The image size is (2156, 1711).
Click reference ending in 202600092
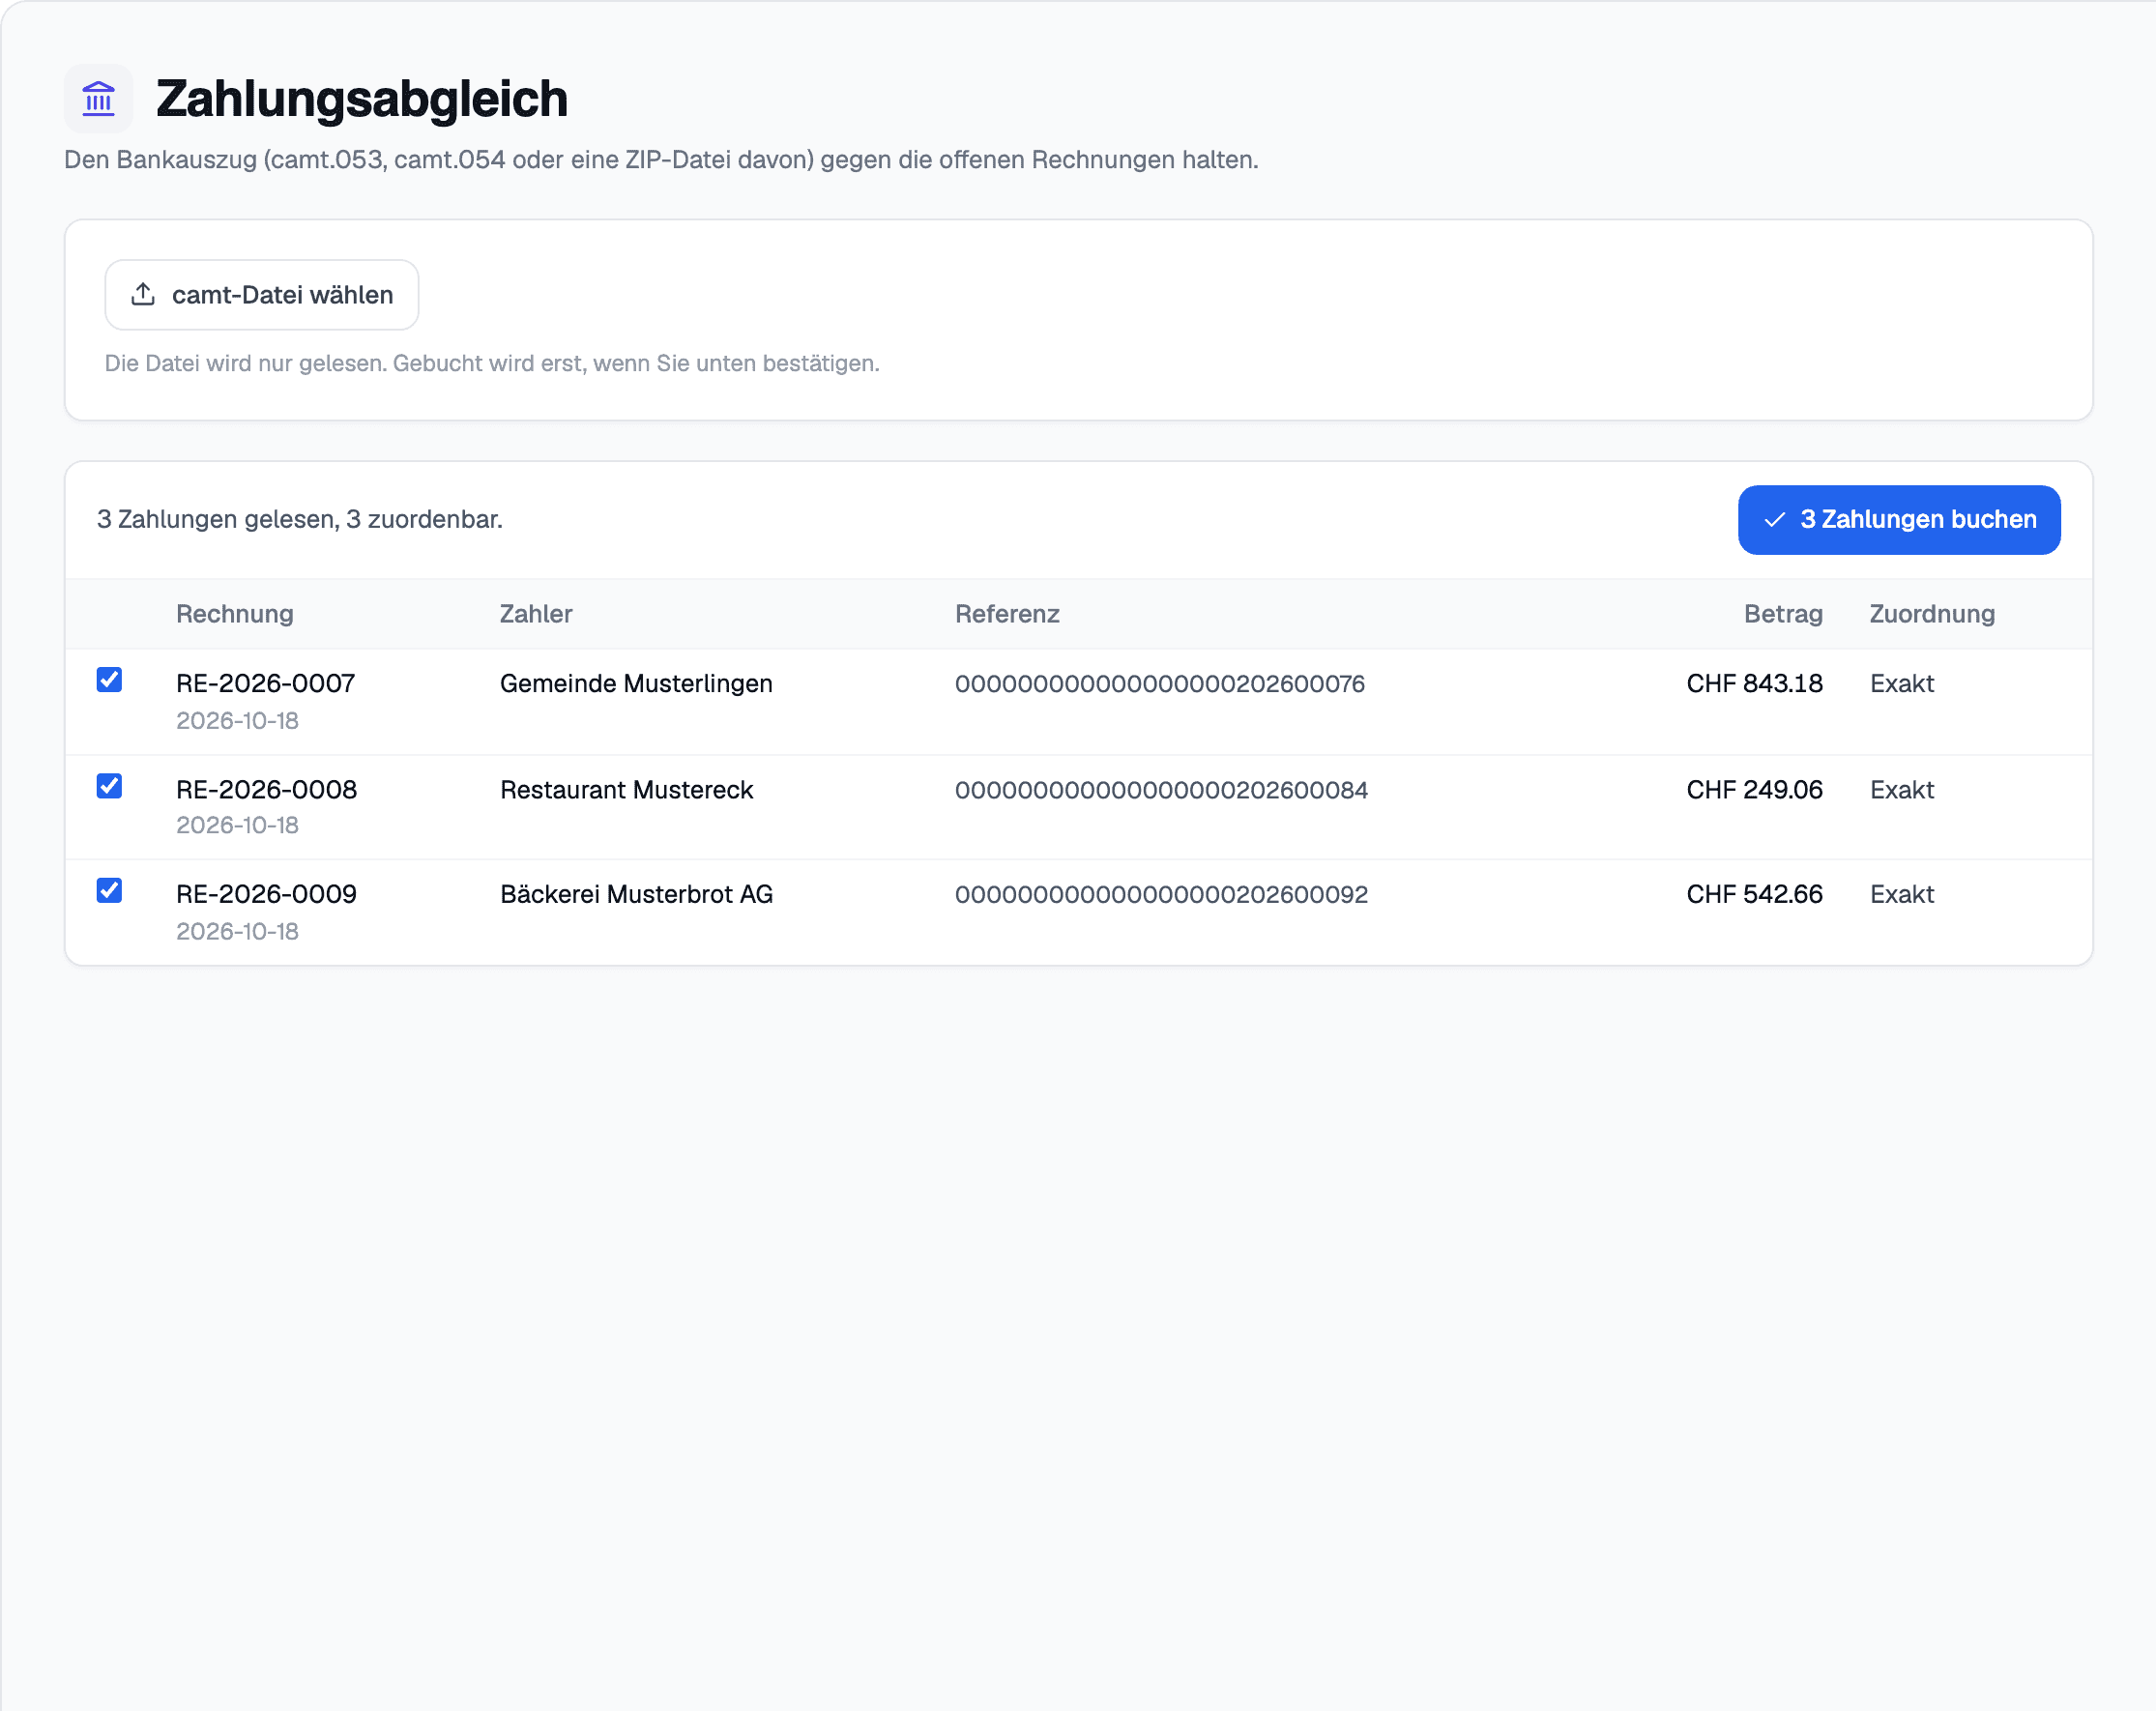point(1161,894)
